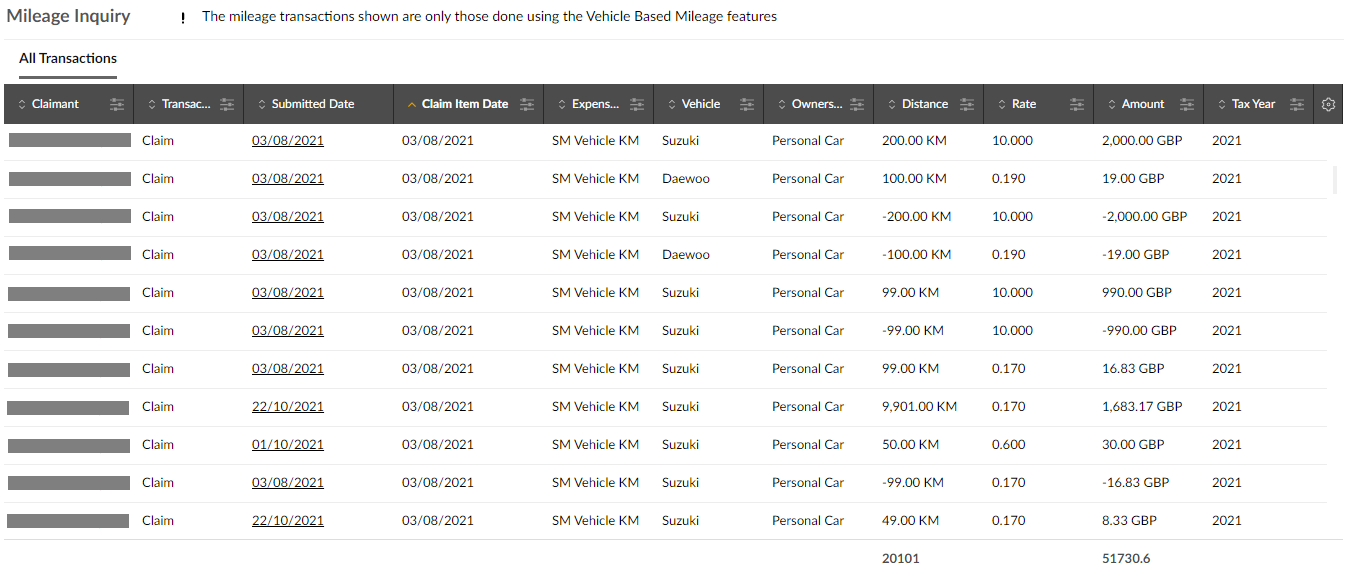1350x578 pixels.
Task: Open 22/10/2021 link in 1,683.17 GBP row
Action: click(x=288, y=407)
